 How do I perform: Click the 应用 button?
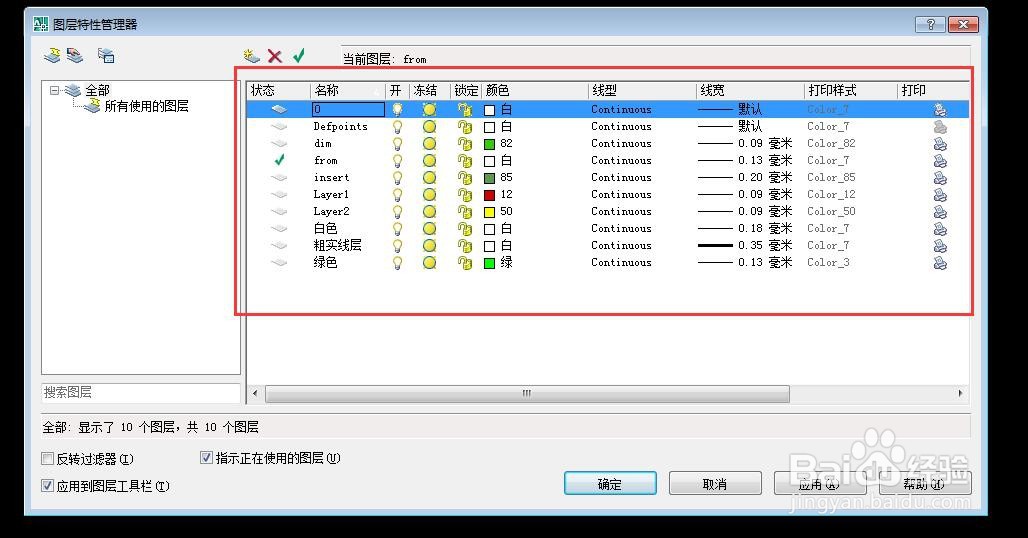click(820, 484)
